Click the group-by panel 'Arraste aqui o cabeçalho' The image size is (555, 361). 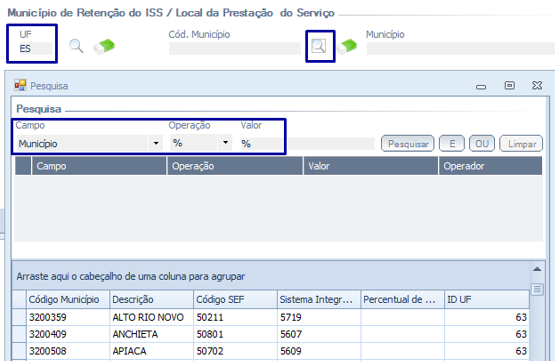tap(271, 276)
